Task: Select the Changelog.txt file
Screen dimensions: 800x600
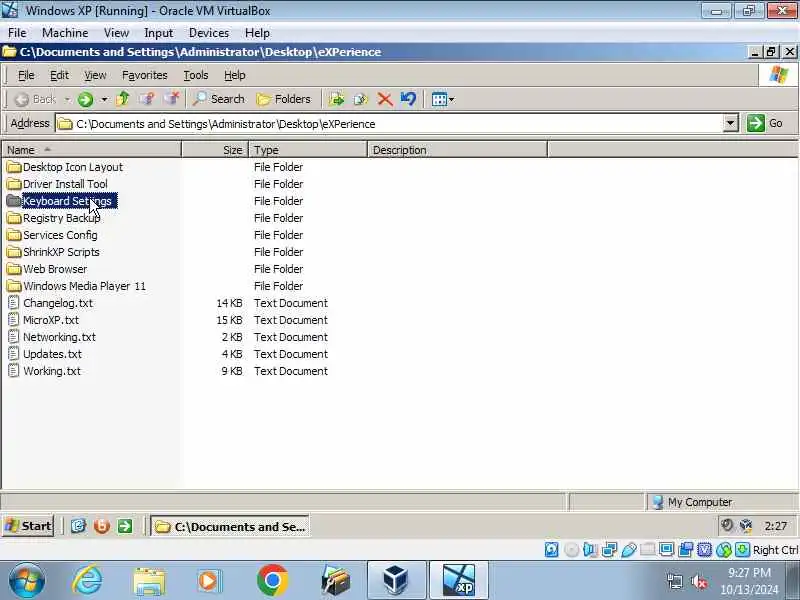Action: click(51, 303)
